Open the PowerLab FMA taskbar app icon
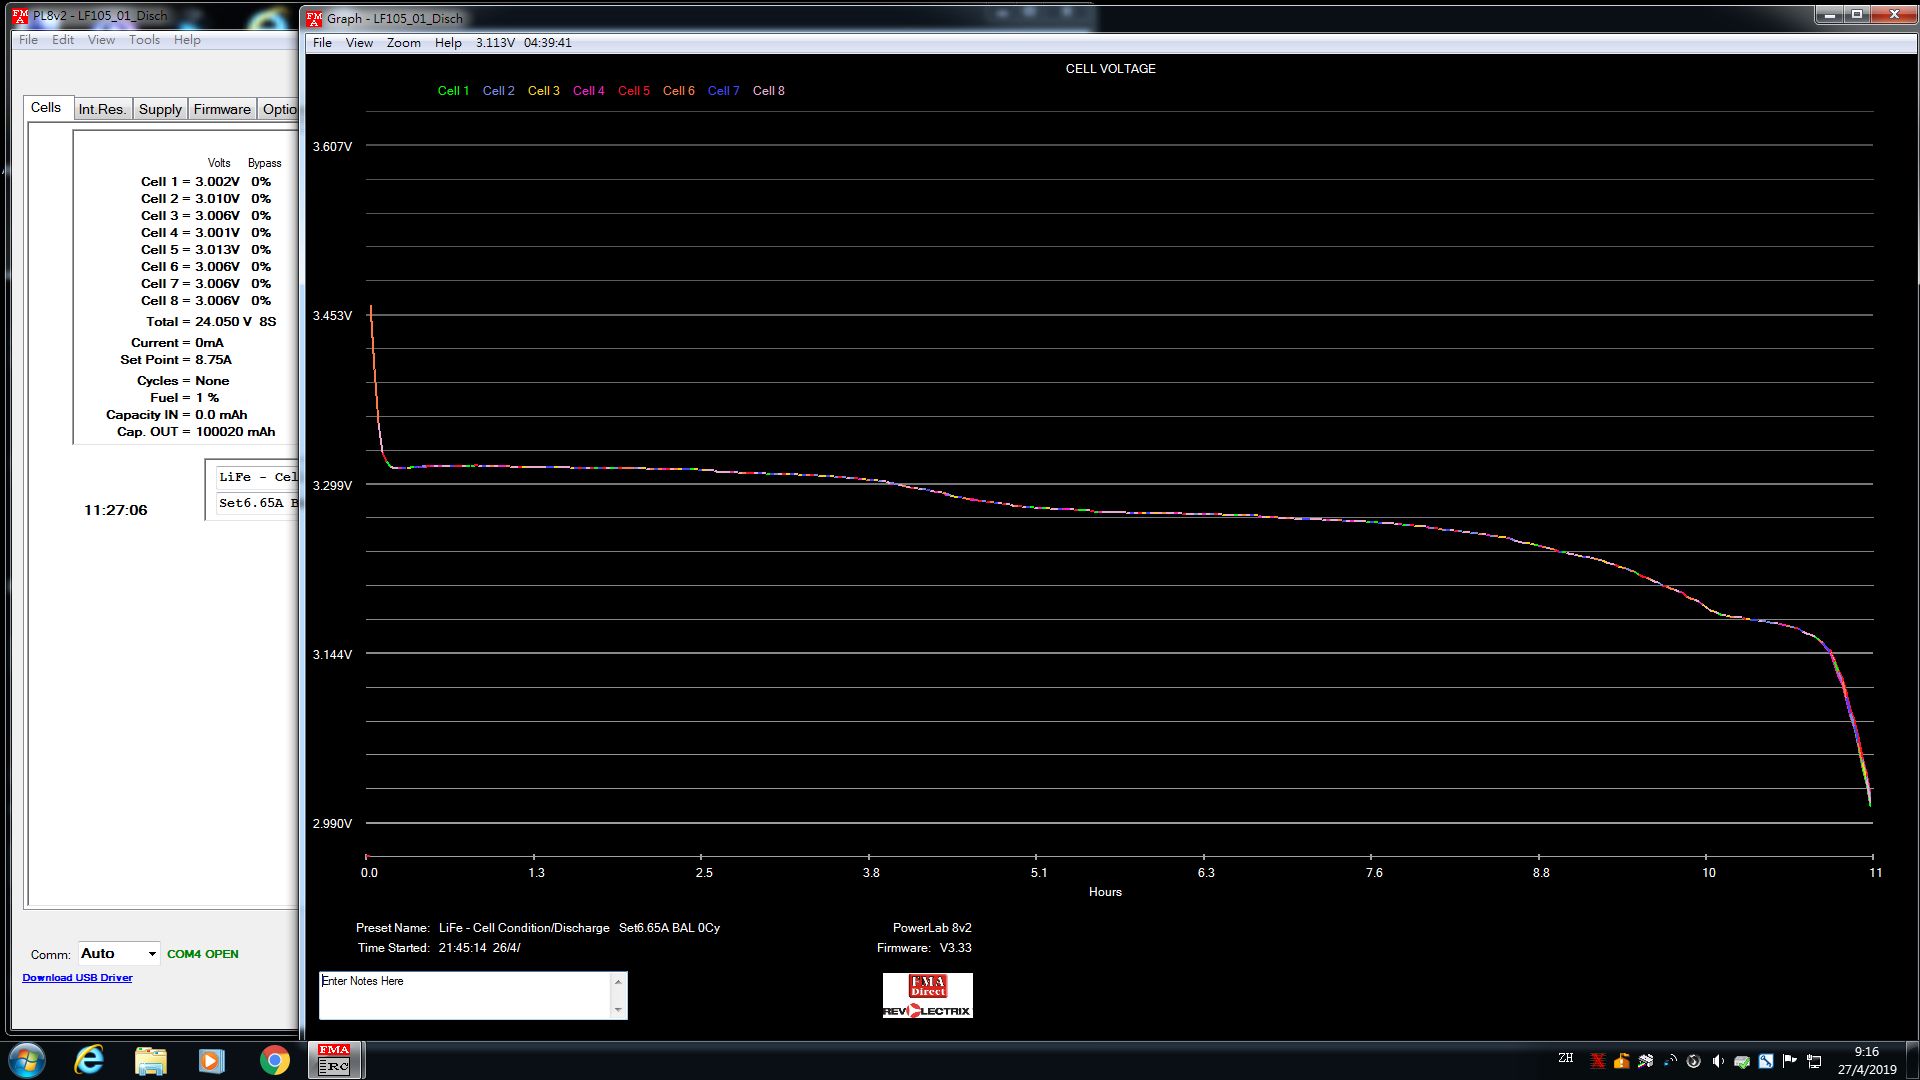The image size is (1920, 1080). [x=334, y=1060]
